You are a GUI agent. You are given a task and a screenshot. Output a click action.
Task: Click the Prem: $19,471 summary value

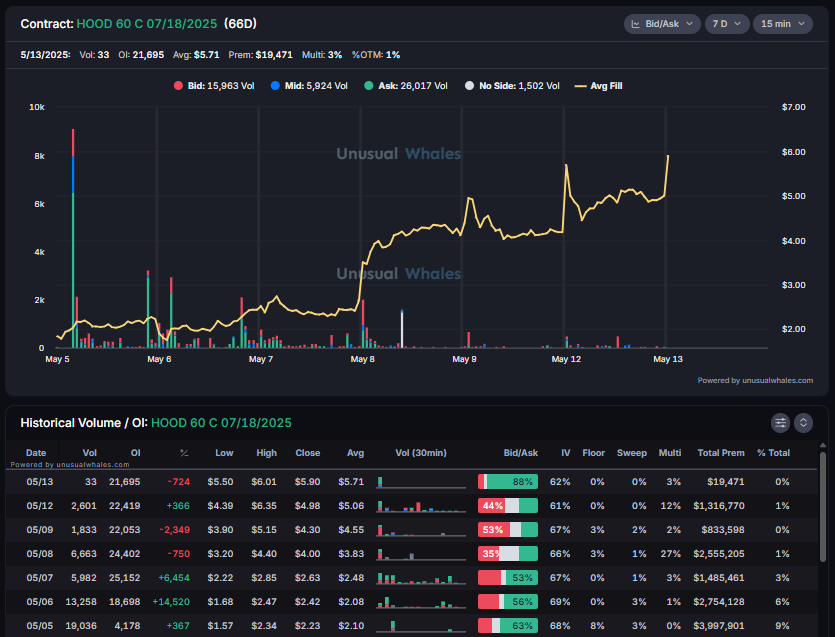point(260,55)
